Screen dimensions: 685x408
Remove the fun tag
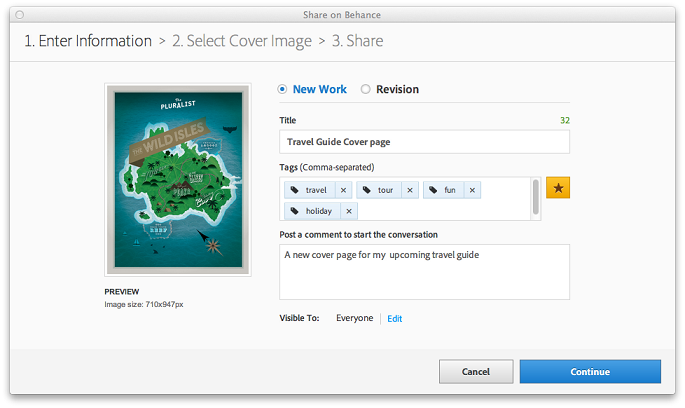(472, 190)
